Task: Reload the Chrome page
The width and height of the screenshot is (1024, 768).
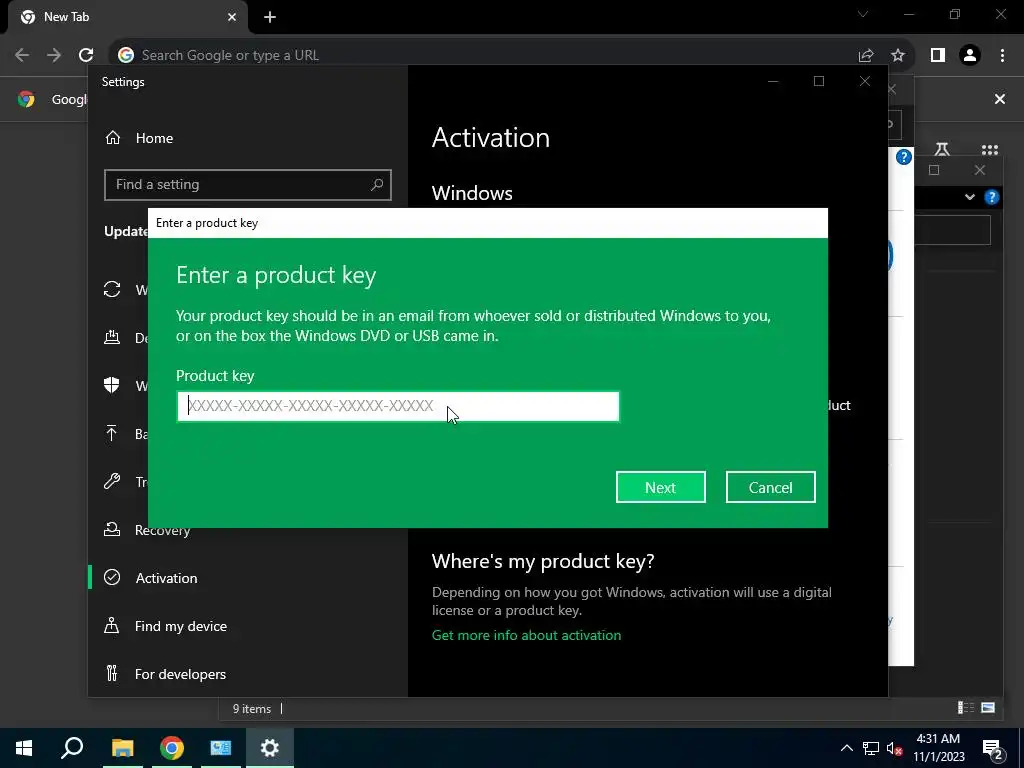Action: coord(86,55)
